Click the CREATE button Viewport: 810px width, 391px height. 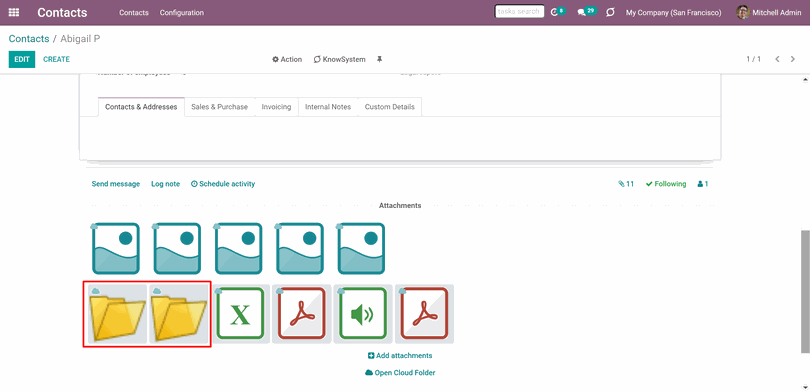(x=56, y=59)
